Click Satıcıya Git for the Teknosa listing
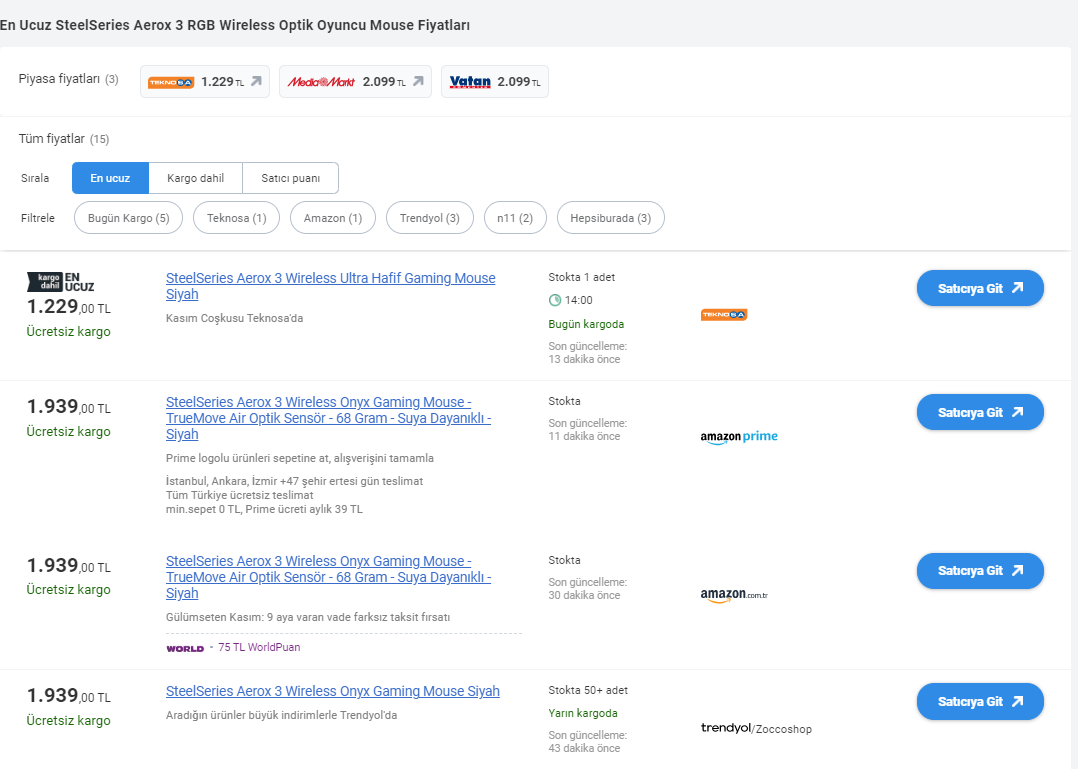The image size is (1078, 769). 980,288
